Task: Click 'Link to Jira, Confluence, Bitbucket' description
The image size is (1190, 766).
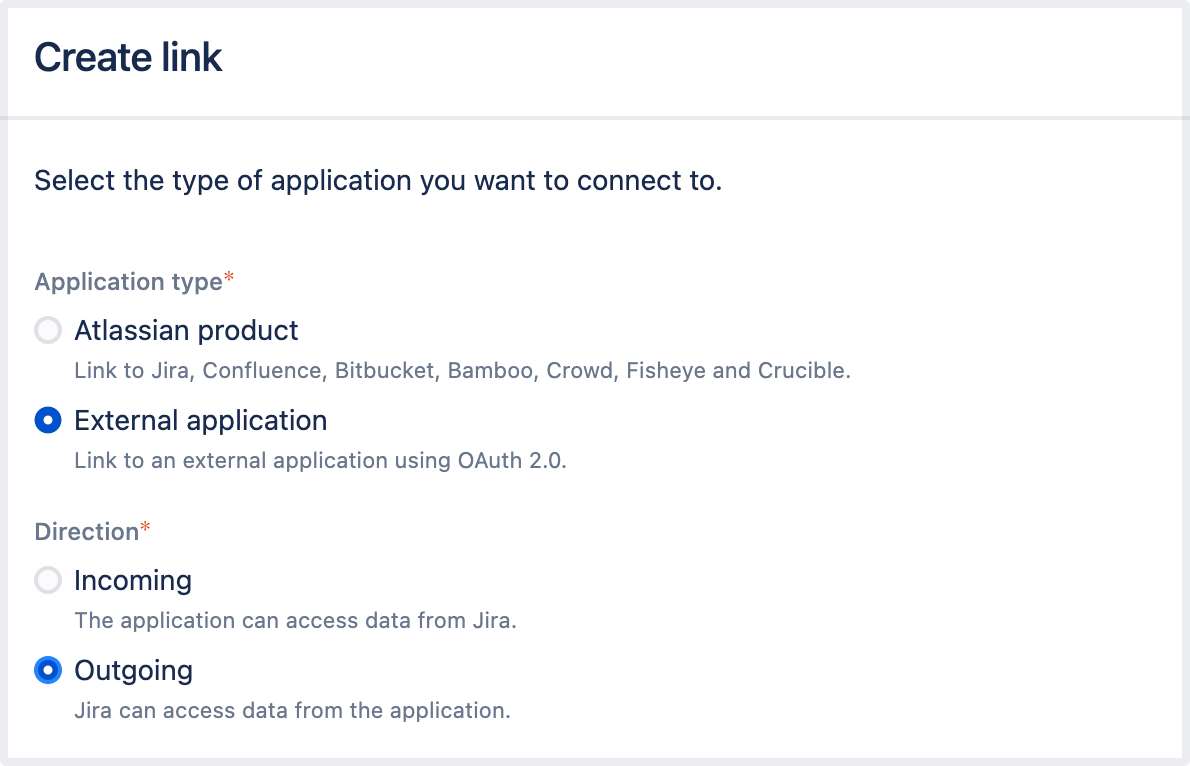Action: [462, 370]
